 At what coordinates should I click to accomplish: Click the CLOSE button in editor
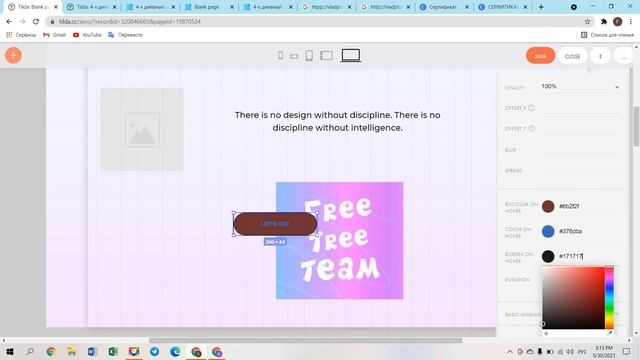click(572, 56)
